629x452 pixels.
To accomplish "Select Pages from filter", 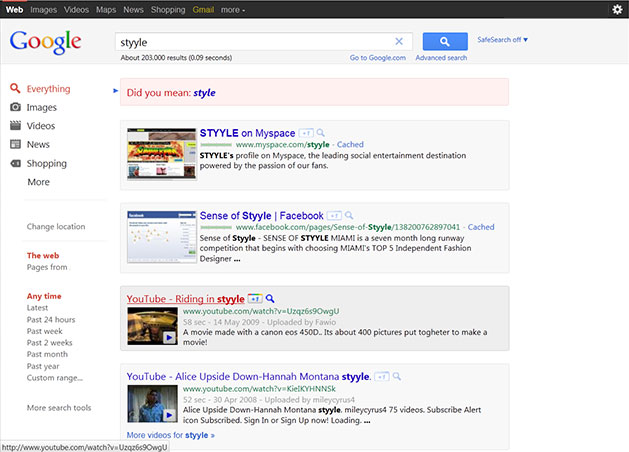I will [47, 267].
